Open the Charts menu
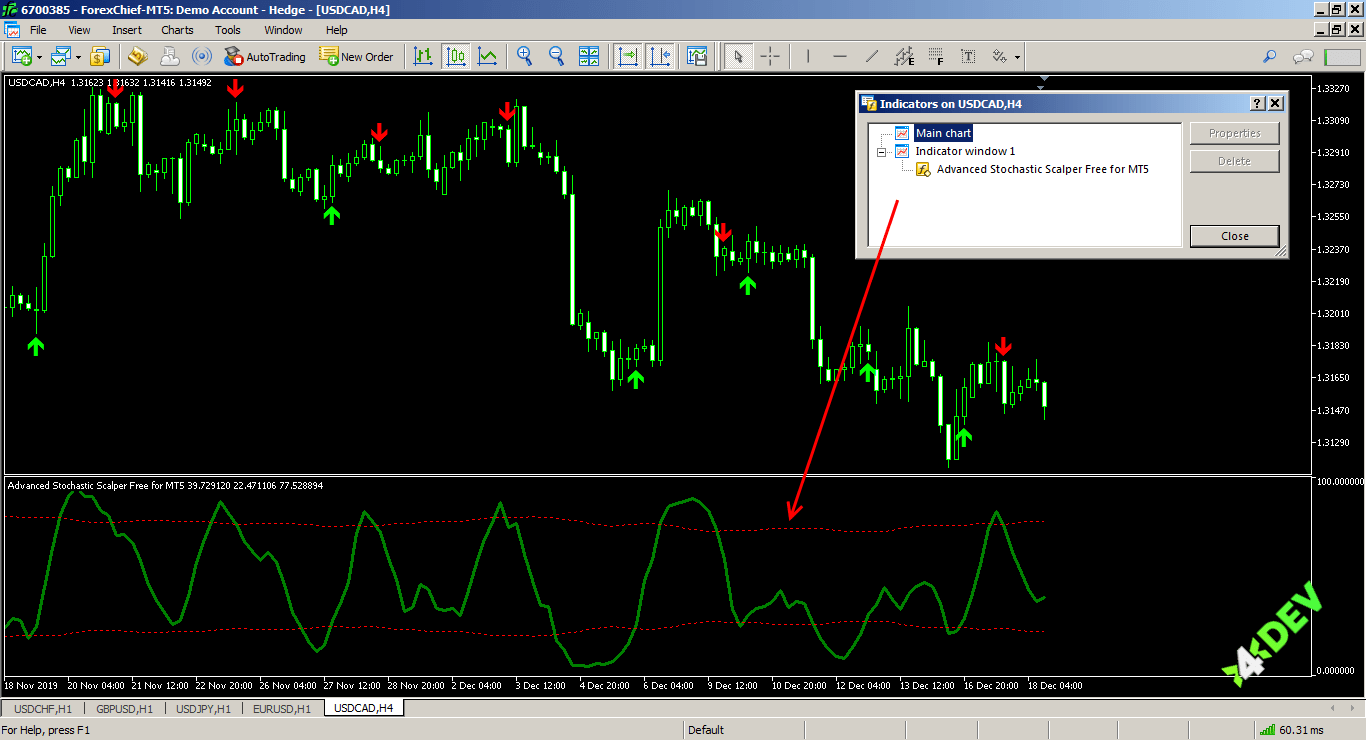The image size is (1366, 740). pyautogui.click(x=177, y=30)
